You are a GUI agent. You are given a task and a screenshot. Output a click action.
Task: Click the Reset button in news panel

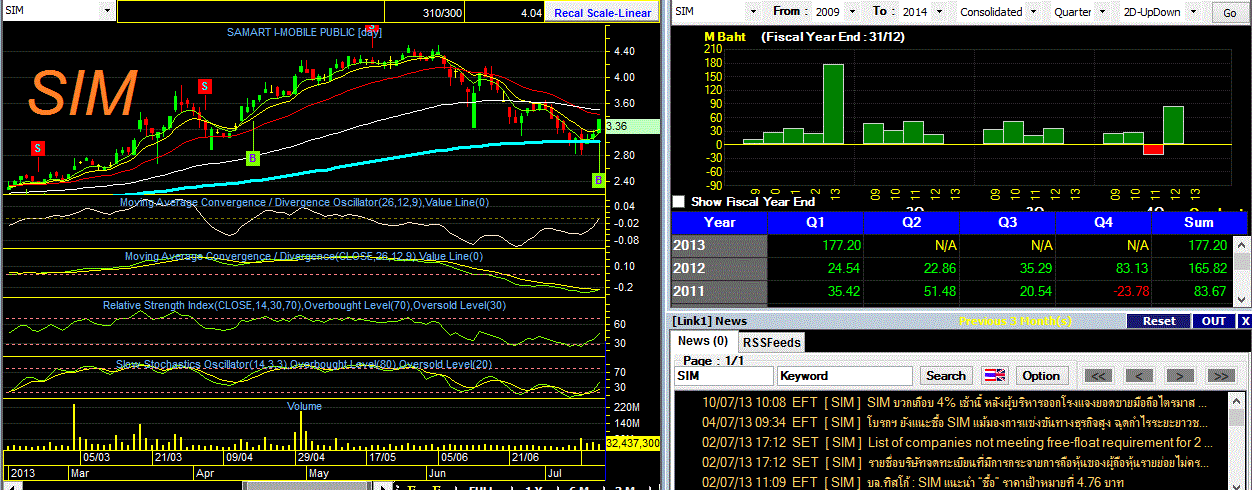coord(1159,321)
